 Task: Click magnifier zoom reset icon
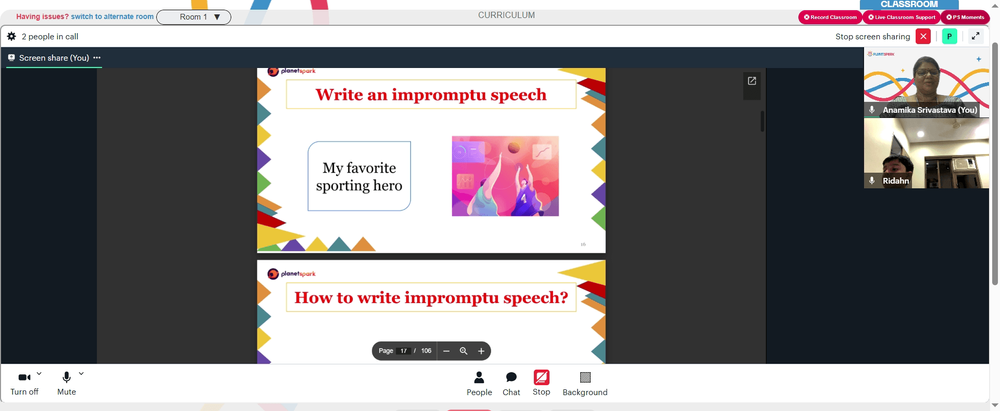coord(464,351)
